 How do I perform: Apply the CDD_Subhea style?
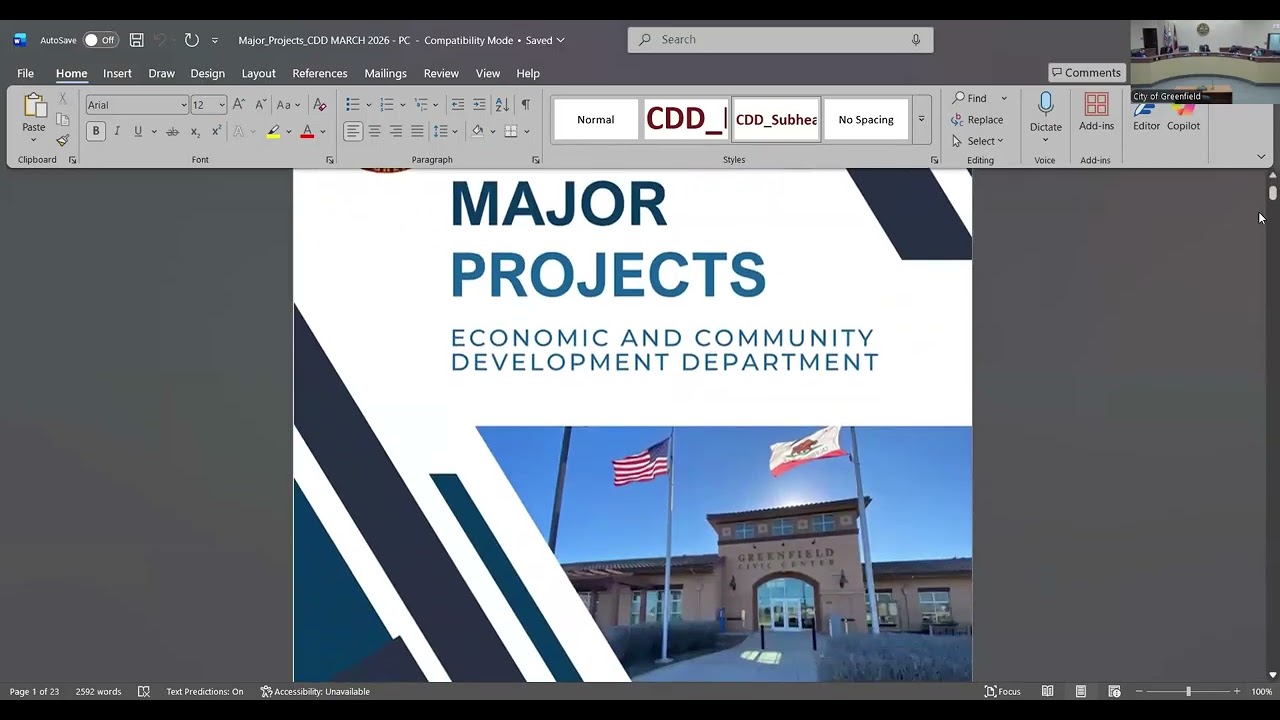click(776, 119)
